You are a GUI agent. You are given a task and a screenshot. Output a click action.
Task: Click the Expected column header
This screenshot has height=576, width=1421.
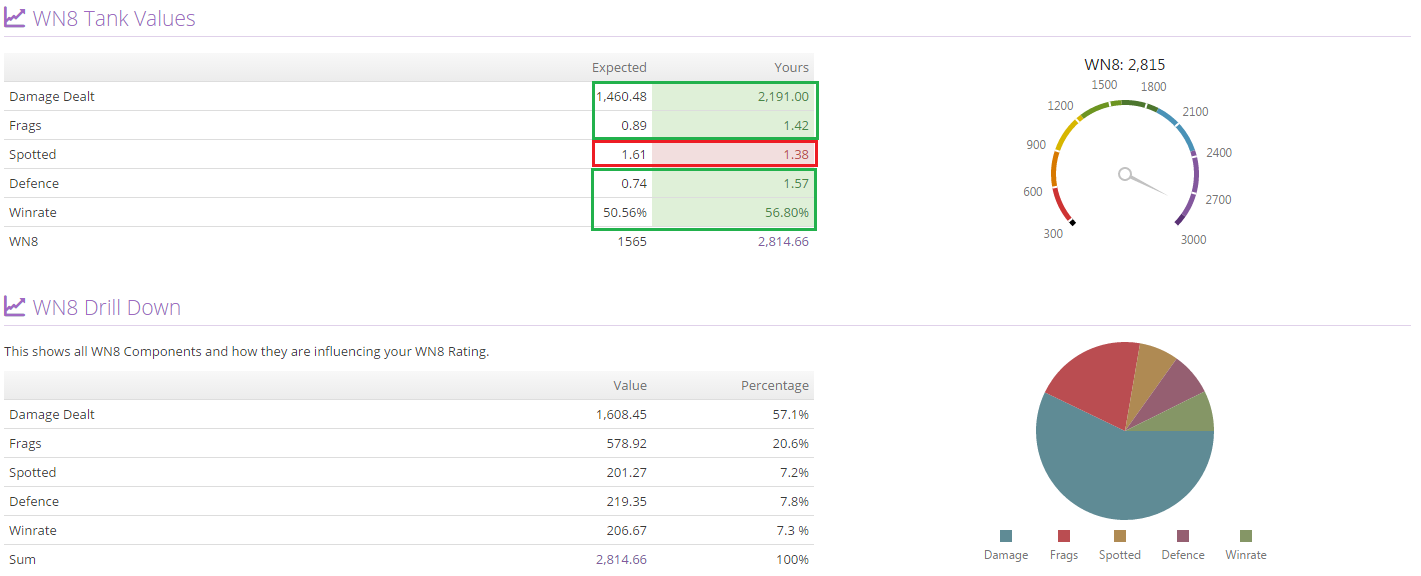(x=619, y=67)
